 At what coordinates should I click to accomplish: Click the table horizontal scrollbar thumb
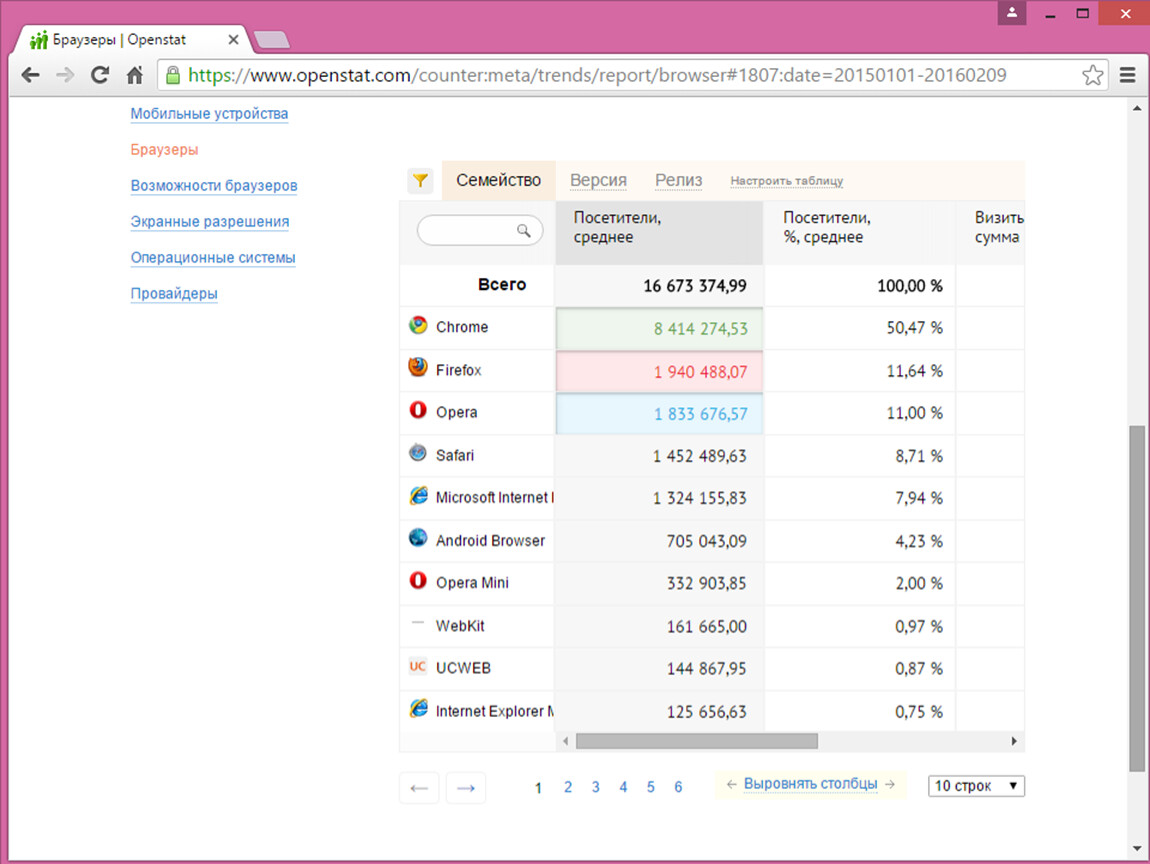697,742
